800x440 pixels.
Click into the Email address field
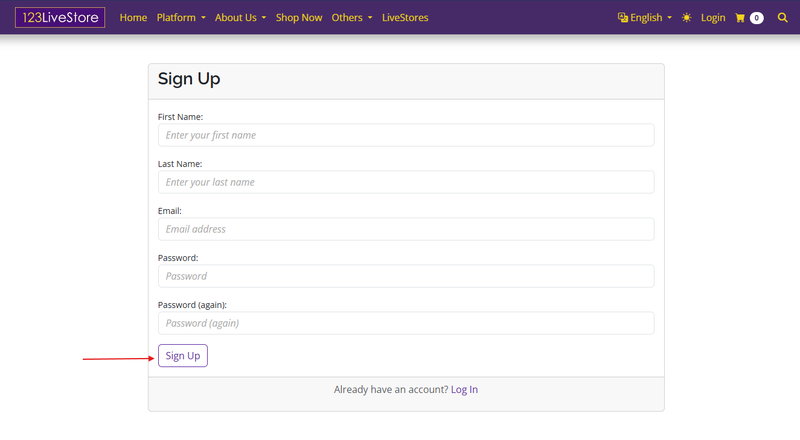(x=406, y=229)
